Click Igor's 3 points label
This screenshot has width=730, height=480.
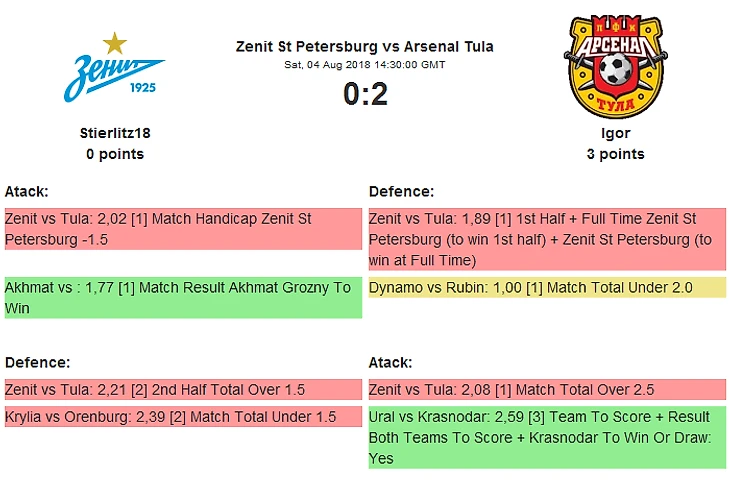(x=615, y=154)
